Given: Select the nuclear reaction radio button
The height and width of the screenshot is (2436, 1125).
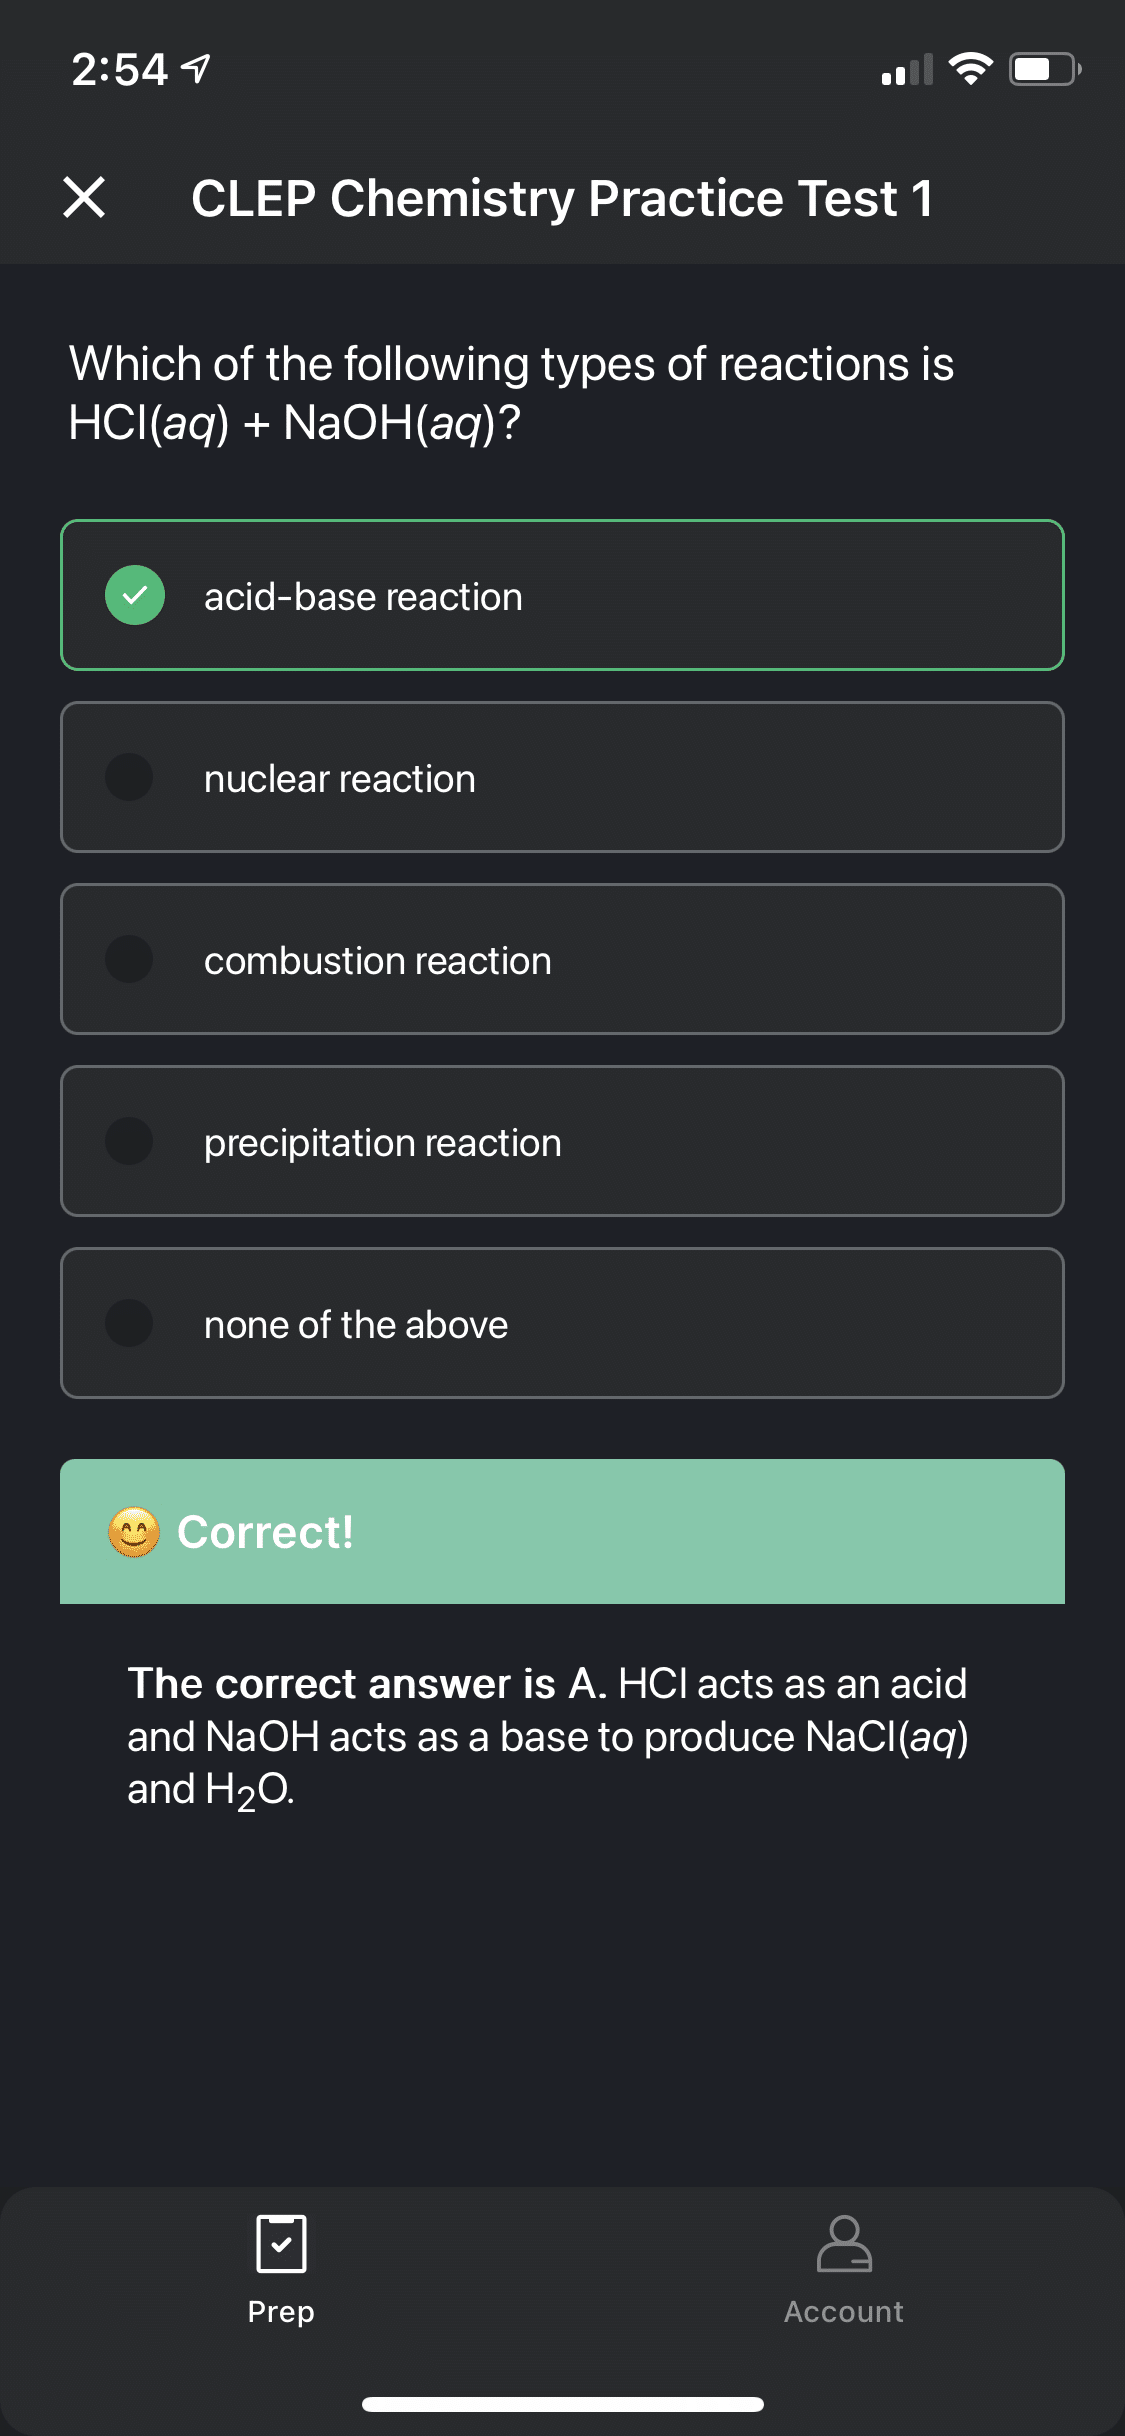Looking at the screenshot, I should pyautogui.click(x=130, y=778).
